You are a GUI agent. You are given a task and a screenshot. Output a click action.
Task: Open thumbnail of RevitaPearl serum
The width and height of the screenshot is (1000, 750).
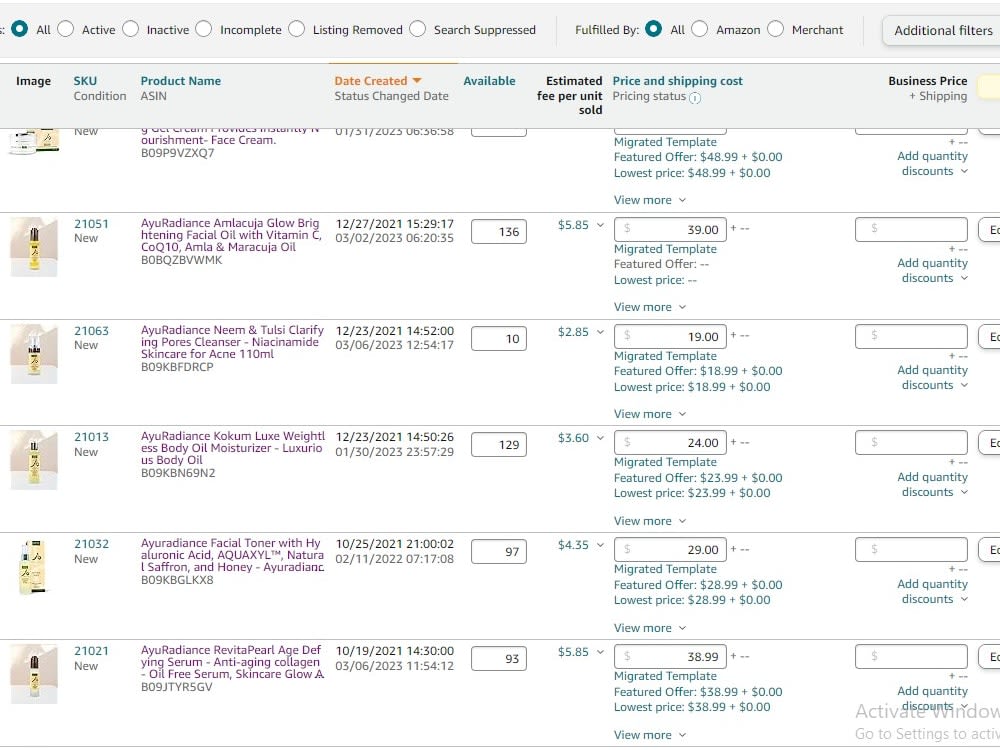[34, 674]
